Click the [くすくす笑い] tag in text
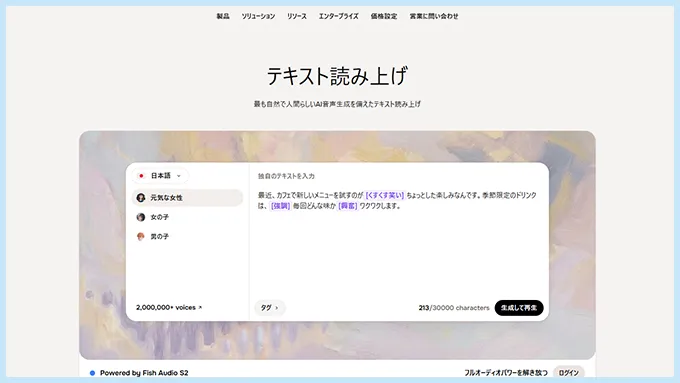Viewport: 680px width, 383px height. pyautogui.click(x=385, y=195)
